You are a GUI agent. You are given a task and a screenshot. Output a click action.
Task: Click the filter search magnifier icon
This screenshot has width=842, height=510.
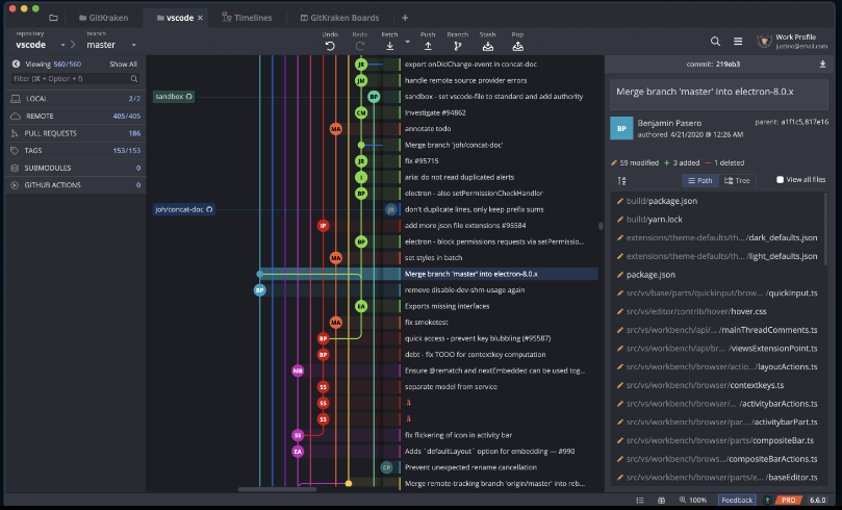[x=134, y=78]
